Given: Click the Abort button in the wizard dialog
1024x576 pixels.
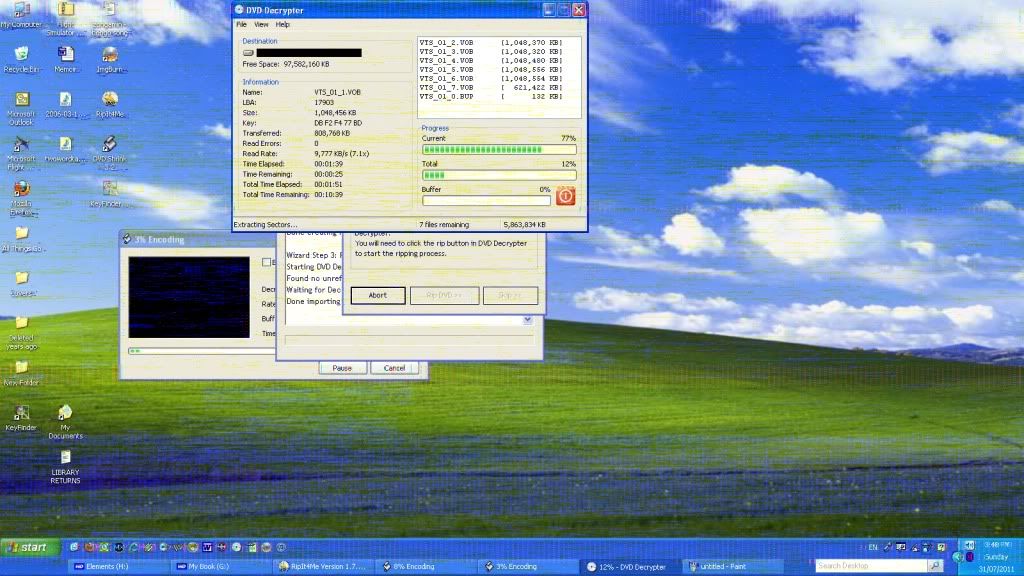Looking at the screenshot, I should [x=377, y=295].
